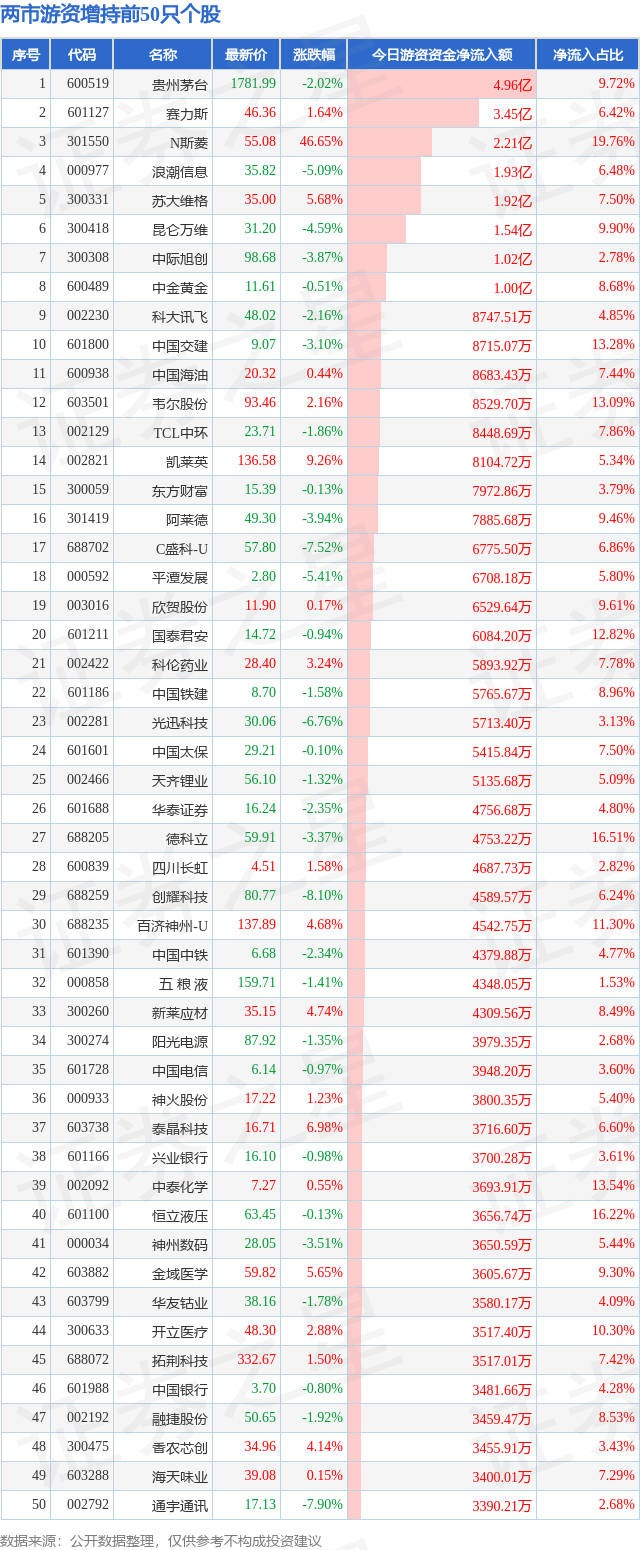Click the -8.10% change of 创耀科技
Screen dimensions: 640x1550
pyautogui.click(x=323, y=896)
